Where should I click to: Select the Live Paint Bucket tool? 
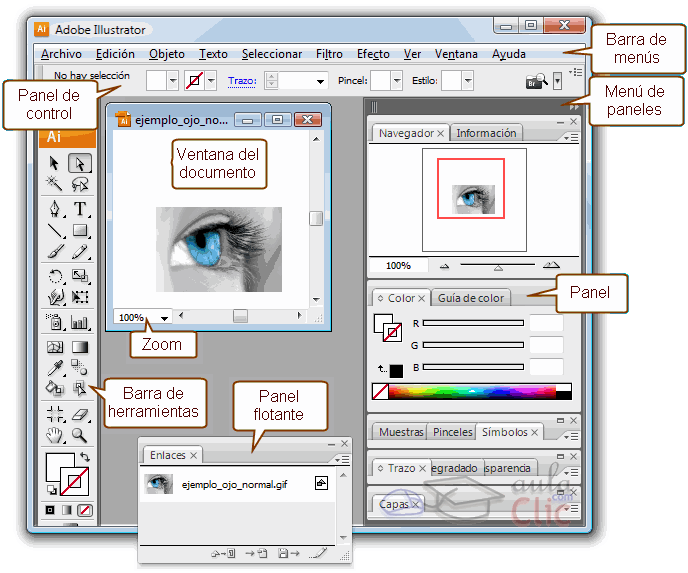point(55,388)
